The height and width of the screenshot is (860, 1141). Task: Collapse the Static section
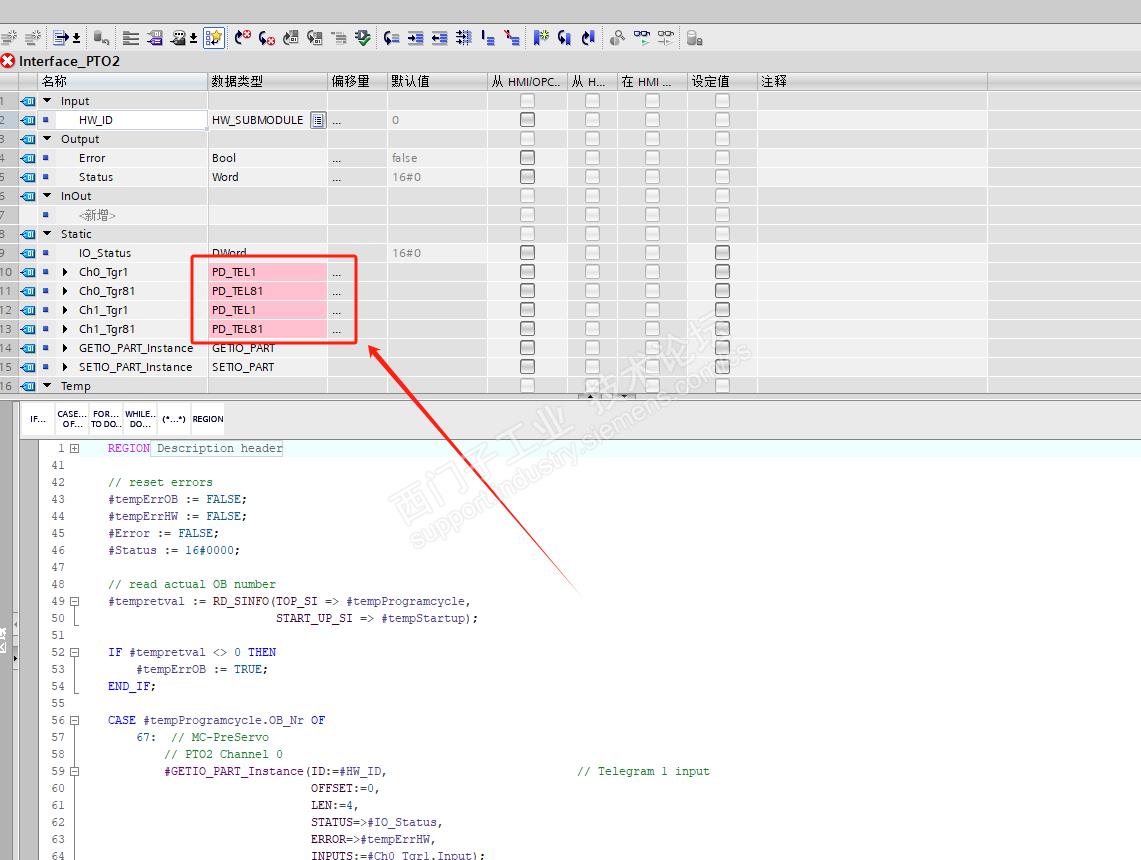47,234
